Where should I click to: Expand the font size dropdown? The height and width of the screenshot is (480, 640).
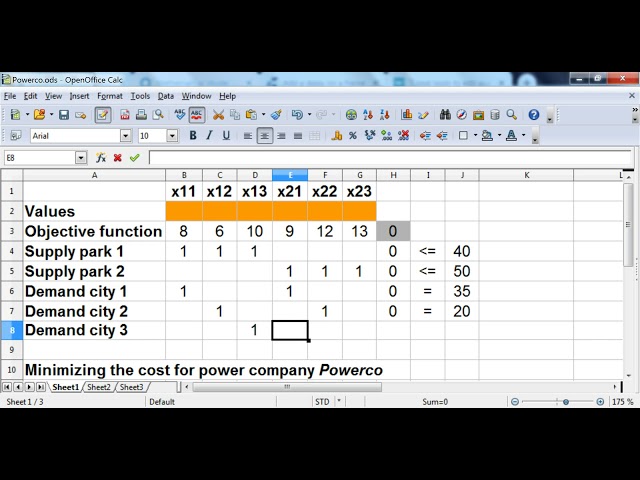click(x=172, y=136)
